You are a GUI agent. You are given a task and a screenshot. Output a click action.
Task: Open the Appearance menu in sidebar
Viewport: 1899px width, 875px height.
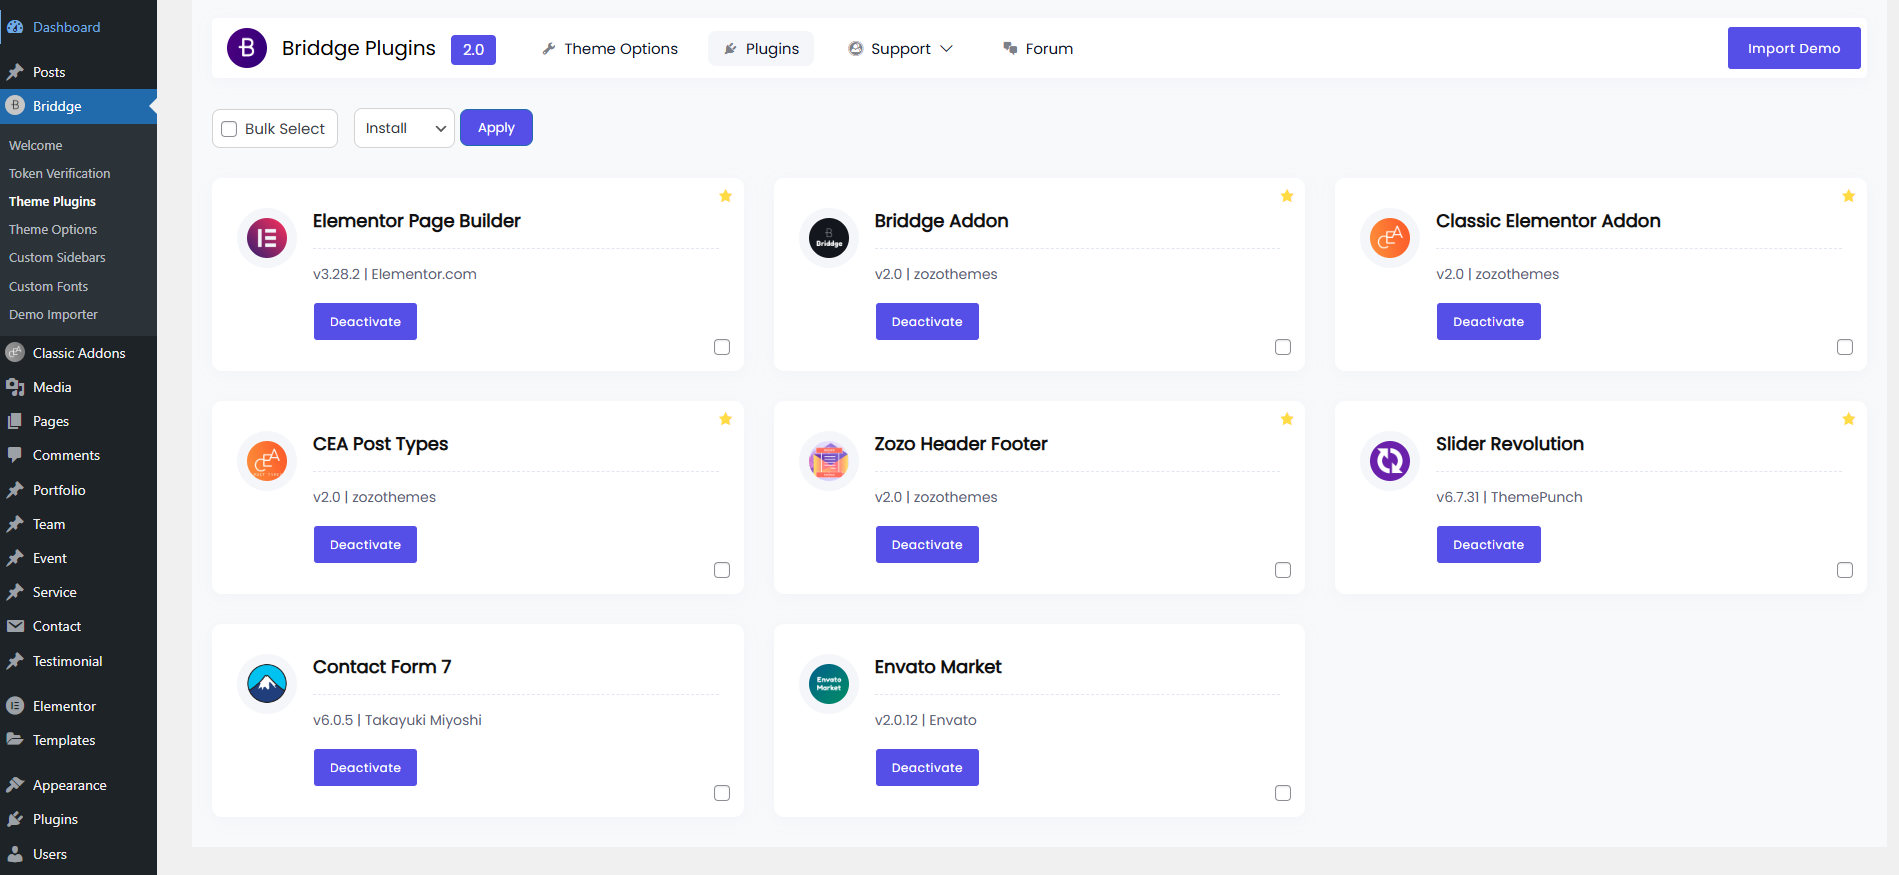tap(69, 785)
